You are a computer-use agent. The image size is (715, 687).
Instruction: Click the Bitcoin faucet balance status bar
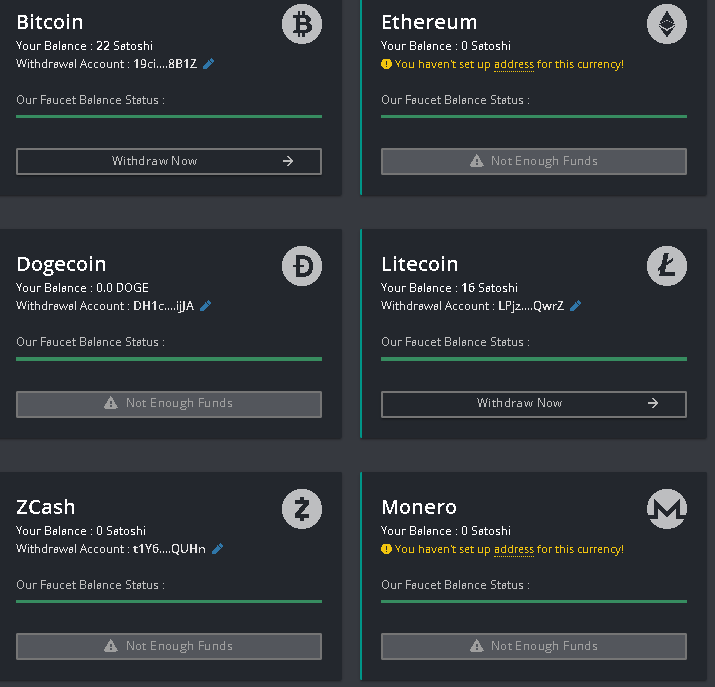pos(169,117)
